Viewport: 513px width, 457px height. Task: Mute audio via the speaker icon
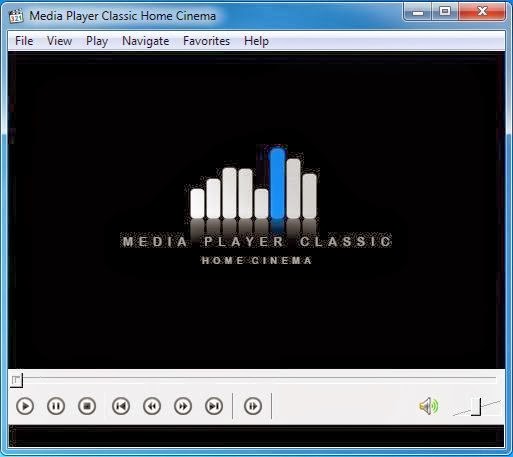coord(429,406)
